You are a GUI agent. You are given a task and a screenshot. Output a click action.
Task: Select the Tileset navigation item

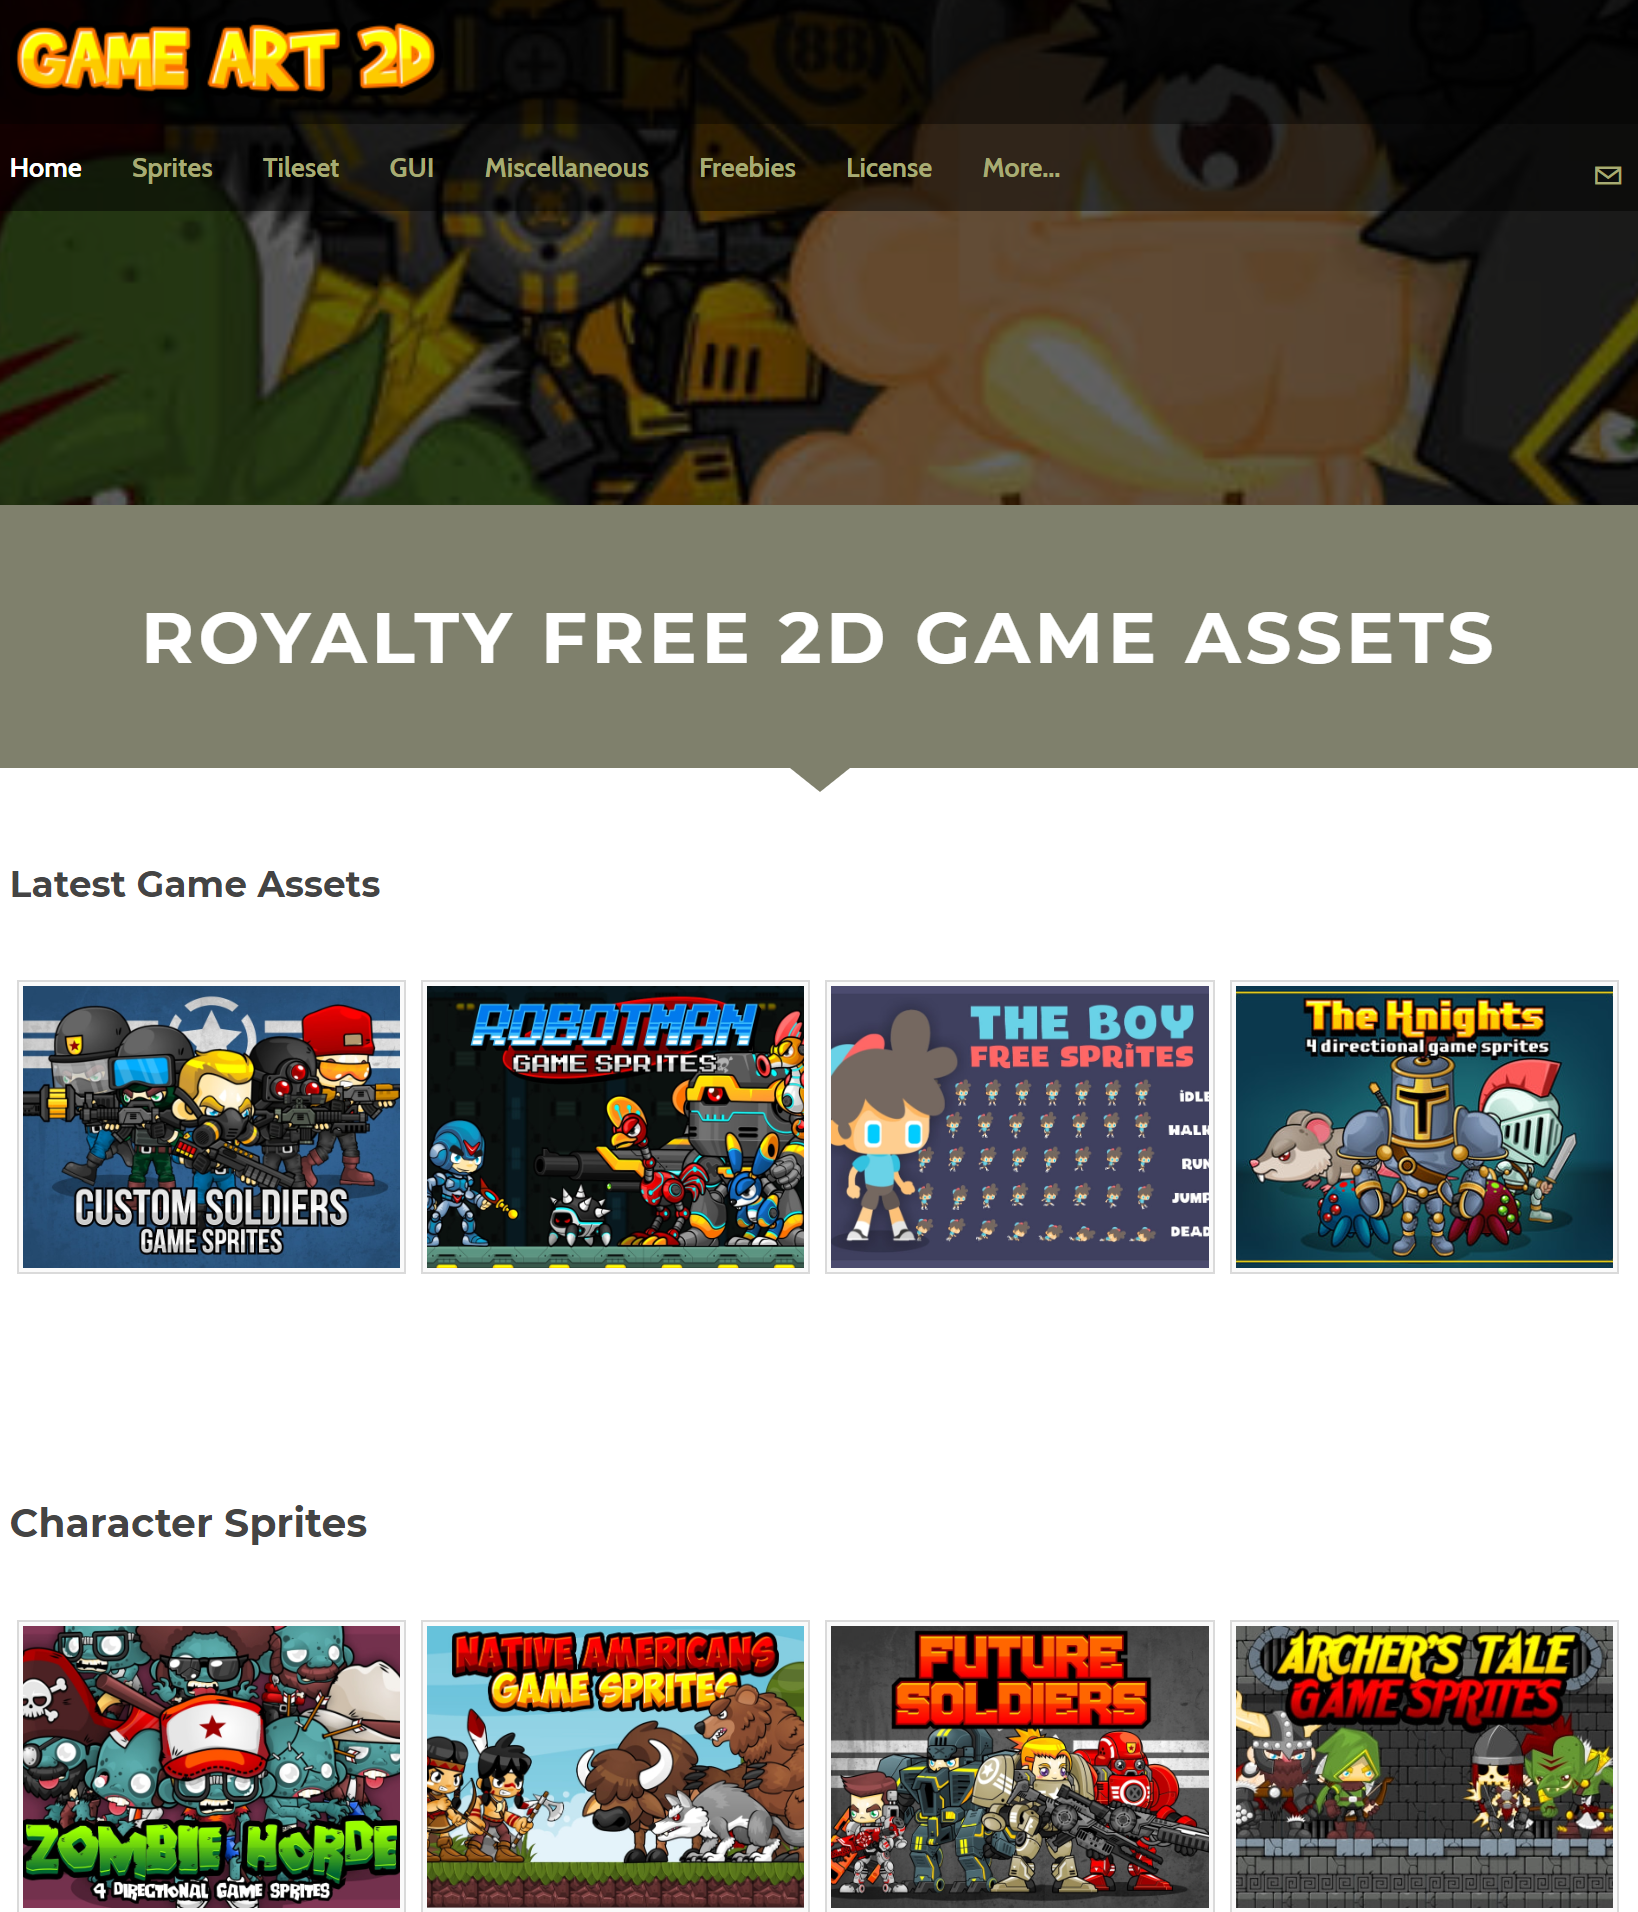(x=301, y=168)
